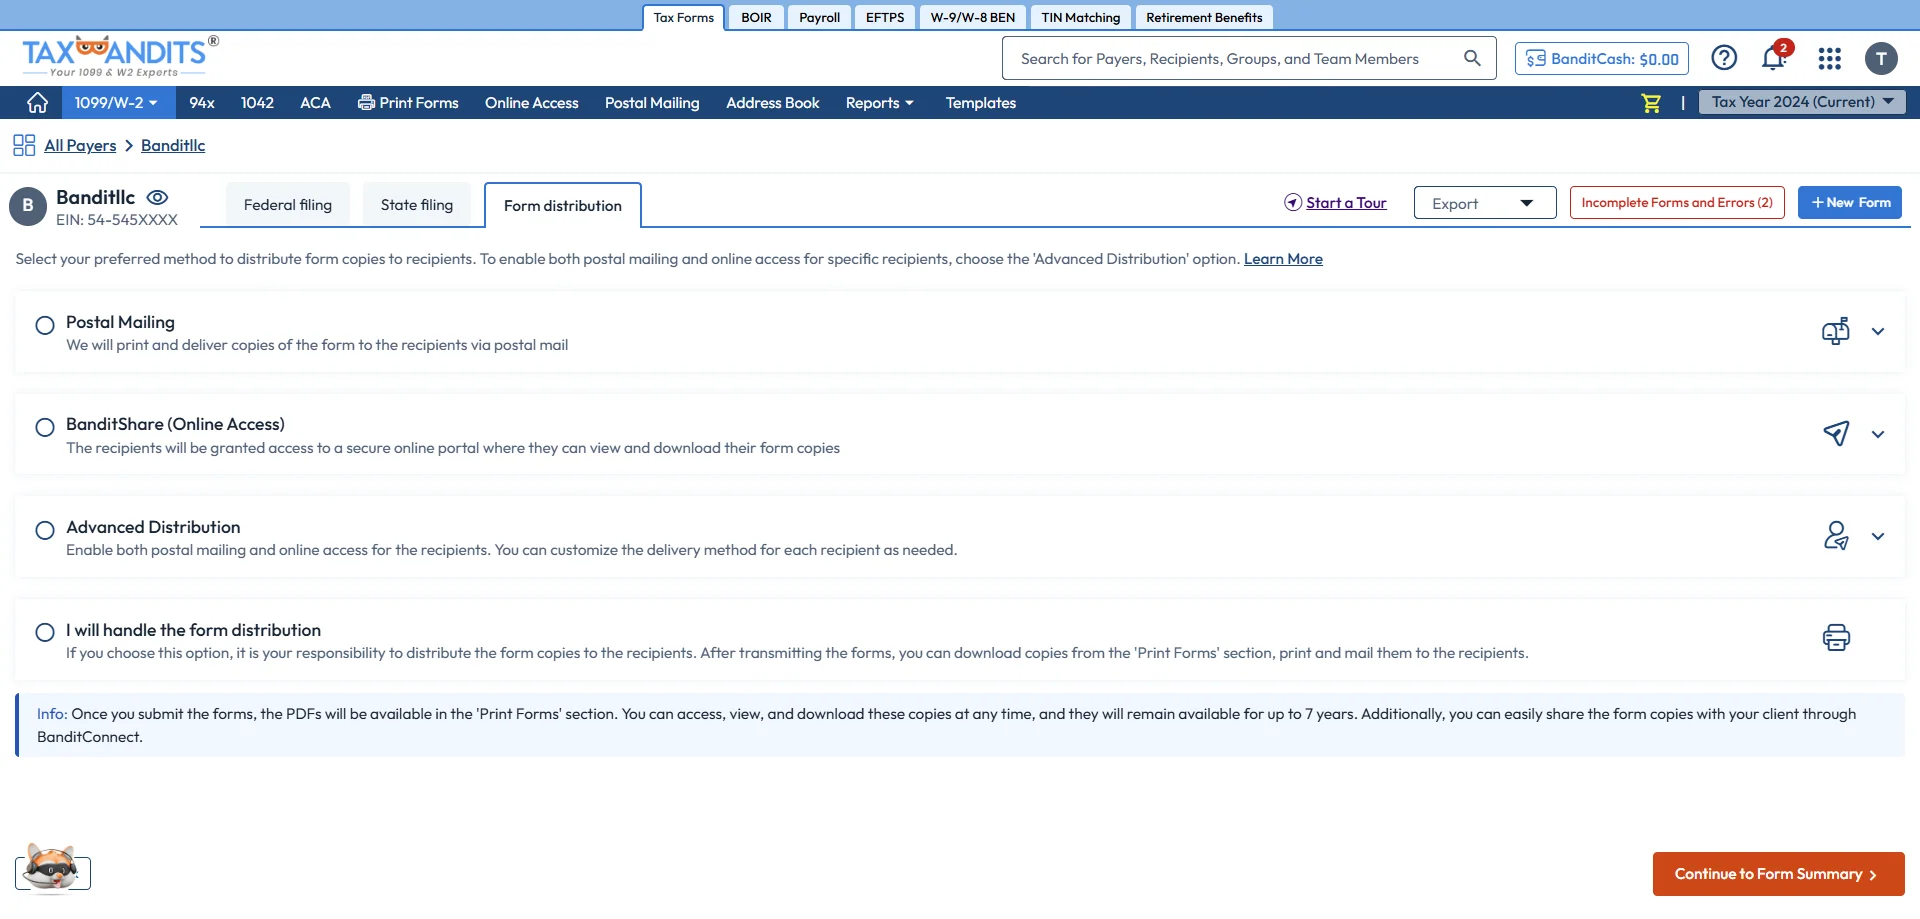Click the 'EIN: 54-545XXXX' text
This screenshot has width=1920, height=919.
117,220
